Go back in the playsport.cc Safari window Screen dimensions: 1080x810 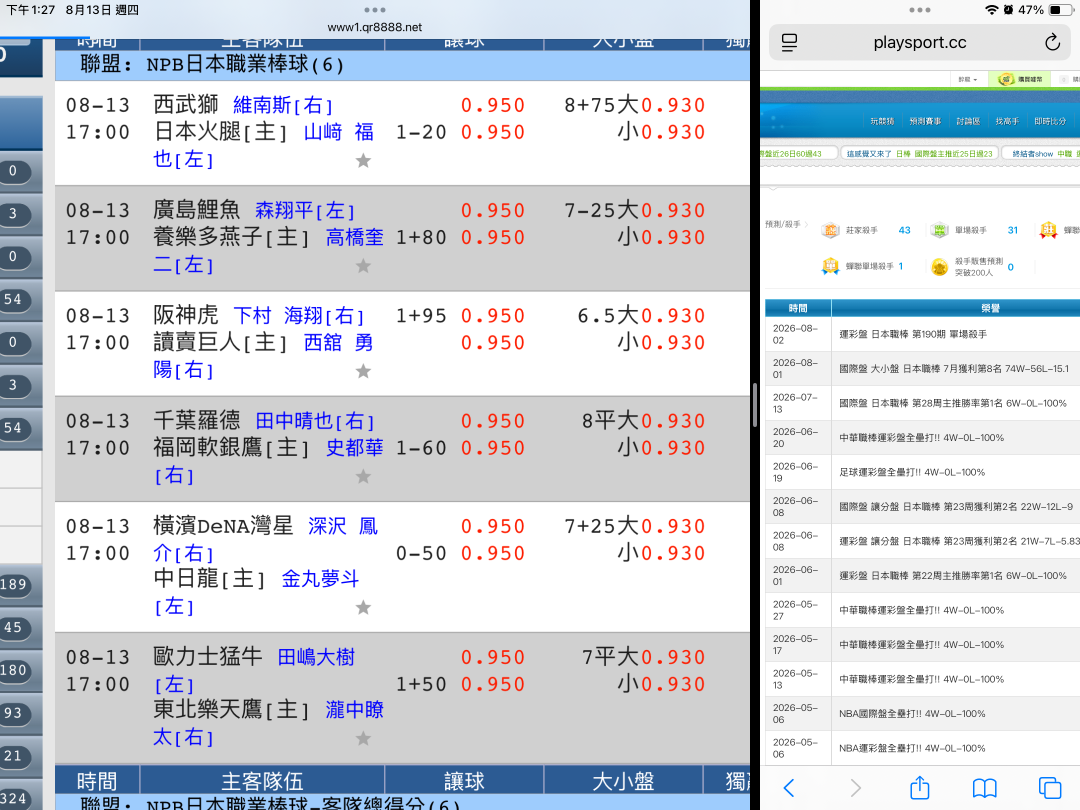[x=789, y=787]
